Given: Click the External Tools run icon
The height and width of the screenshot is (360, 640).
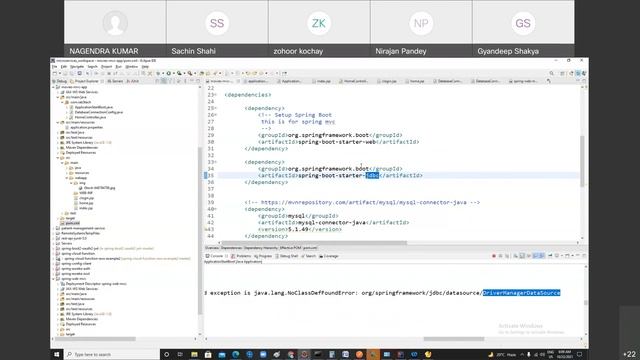Looking at the screenshot, I should 189,73.
